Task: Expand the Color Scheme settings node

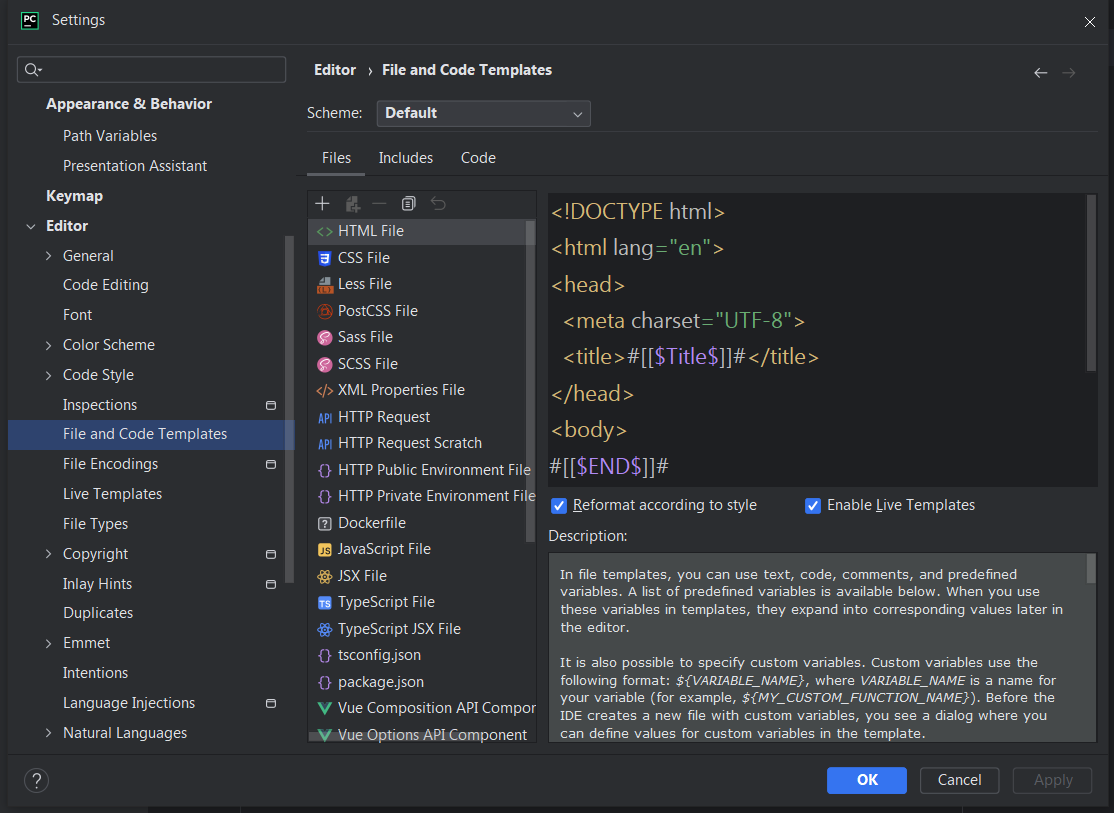Action: 49,345
